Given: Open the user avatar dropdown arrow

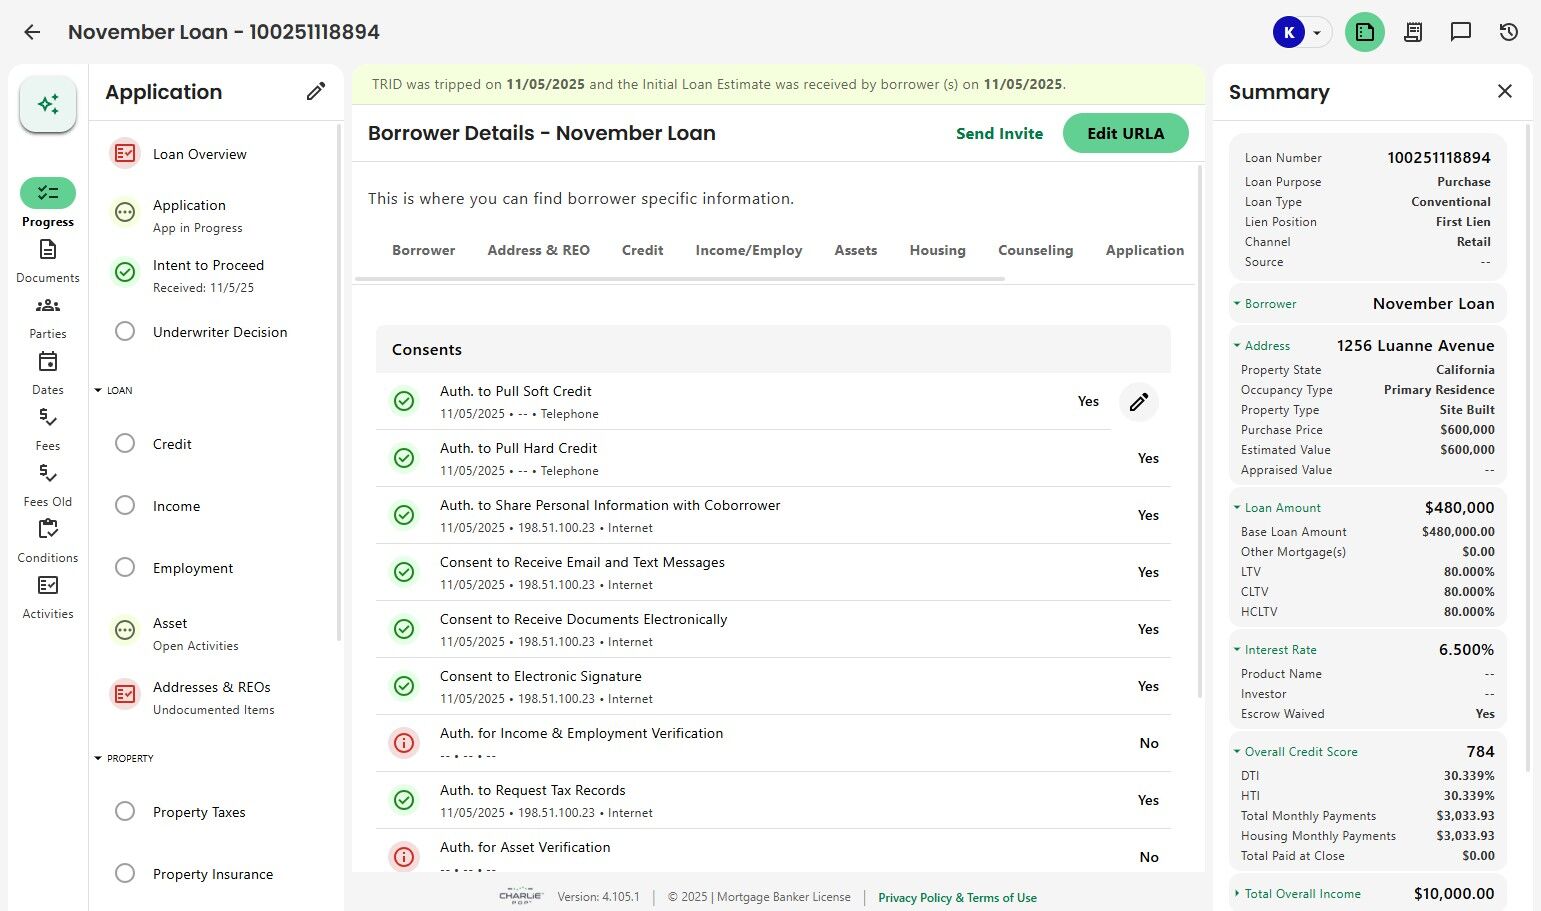Looking at the screenshot, I should point(1317,33).
